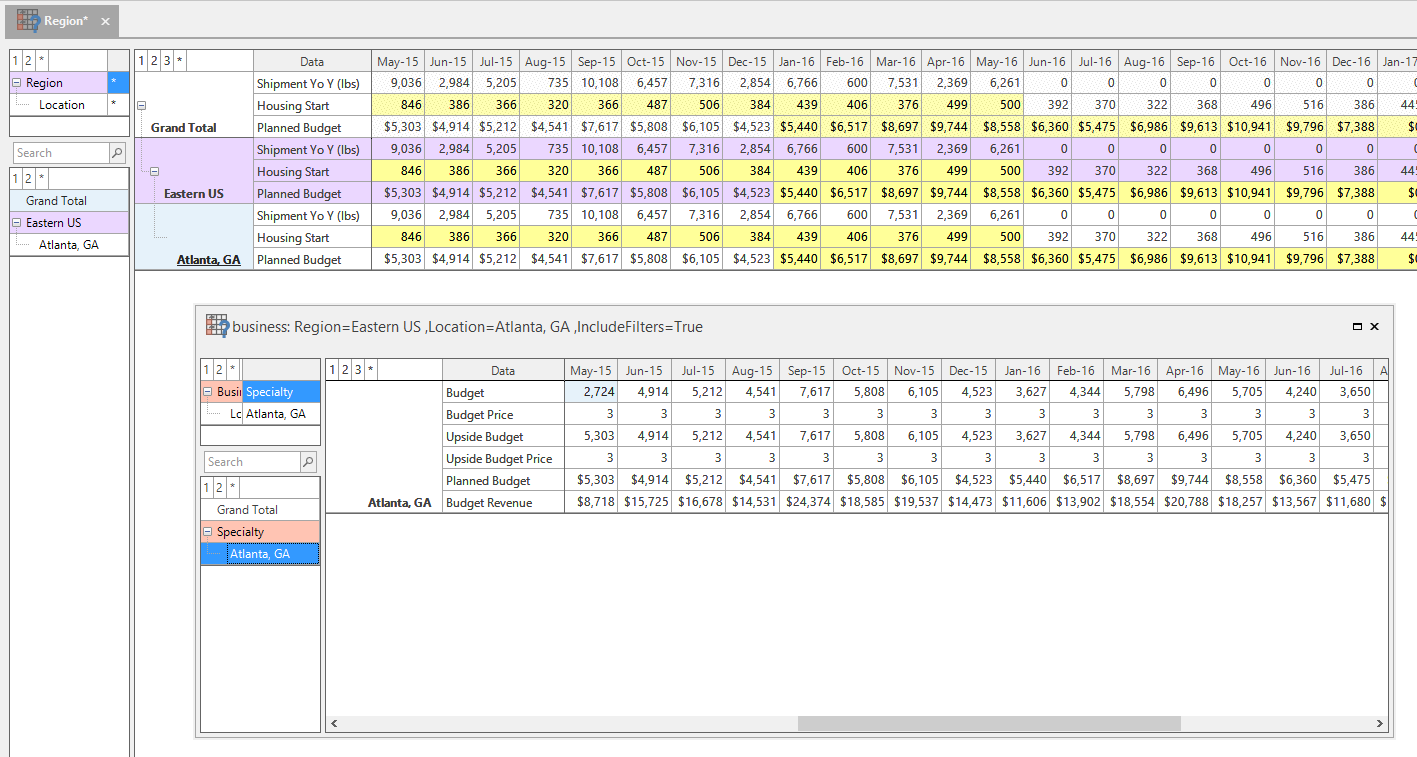Open the underlined Atlanta, GA row link

click(209, 260)
